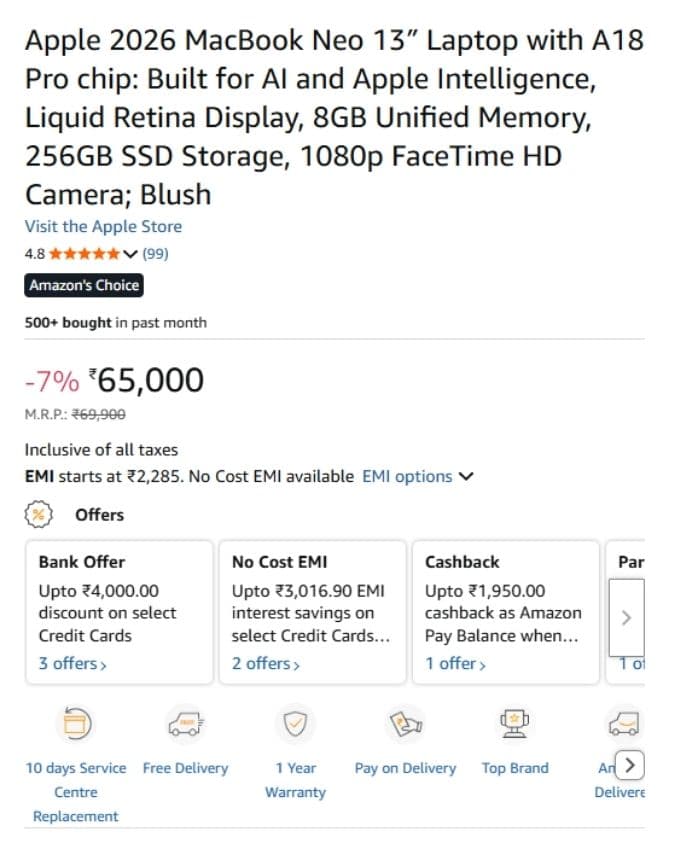Expand the rating breakdown chevron
The height and width of the screenshot is (850, 675).
(x=130, y=254)
